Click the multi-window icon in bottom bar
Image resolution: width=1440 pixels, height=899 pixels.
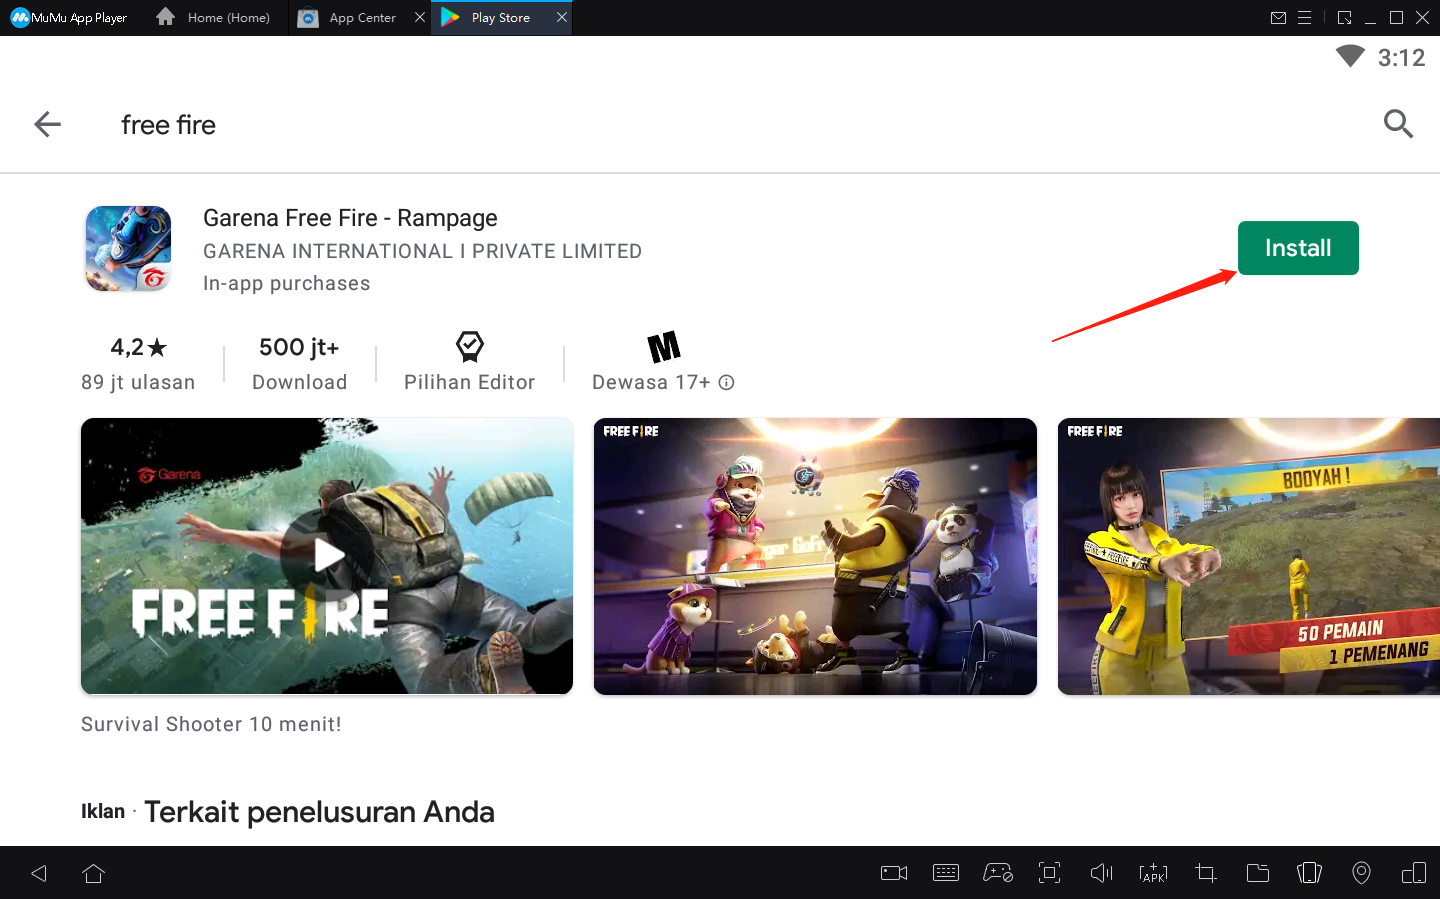[x=1414, y=873]
